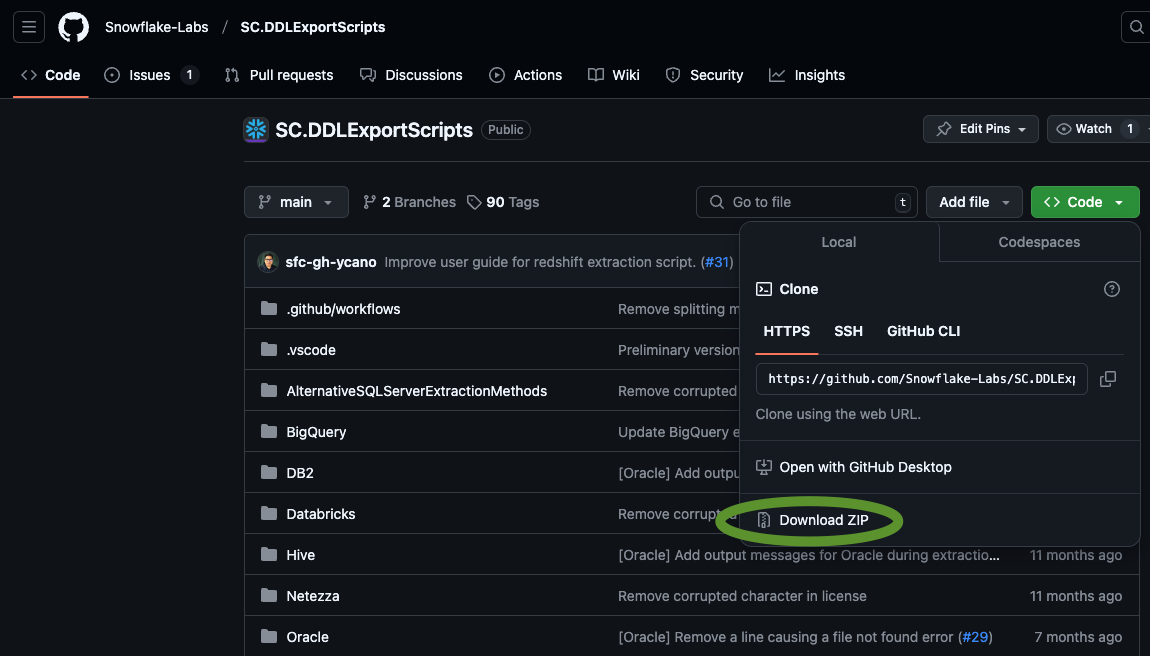Click the clone help question icon

(1112, 289)
